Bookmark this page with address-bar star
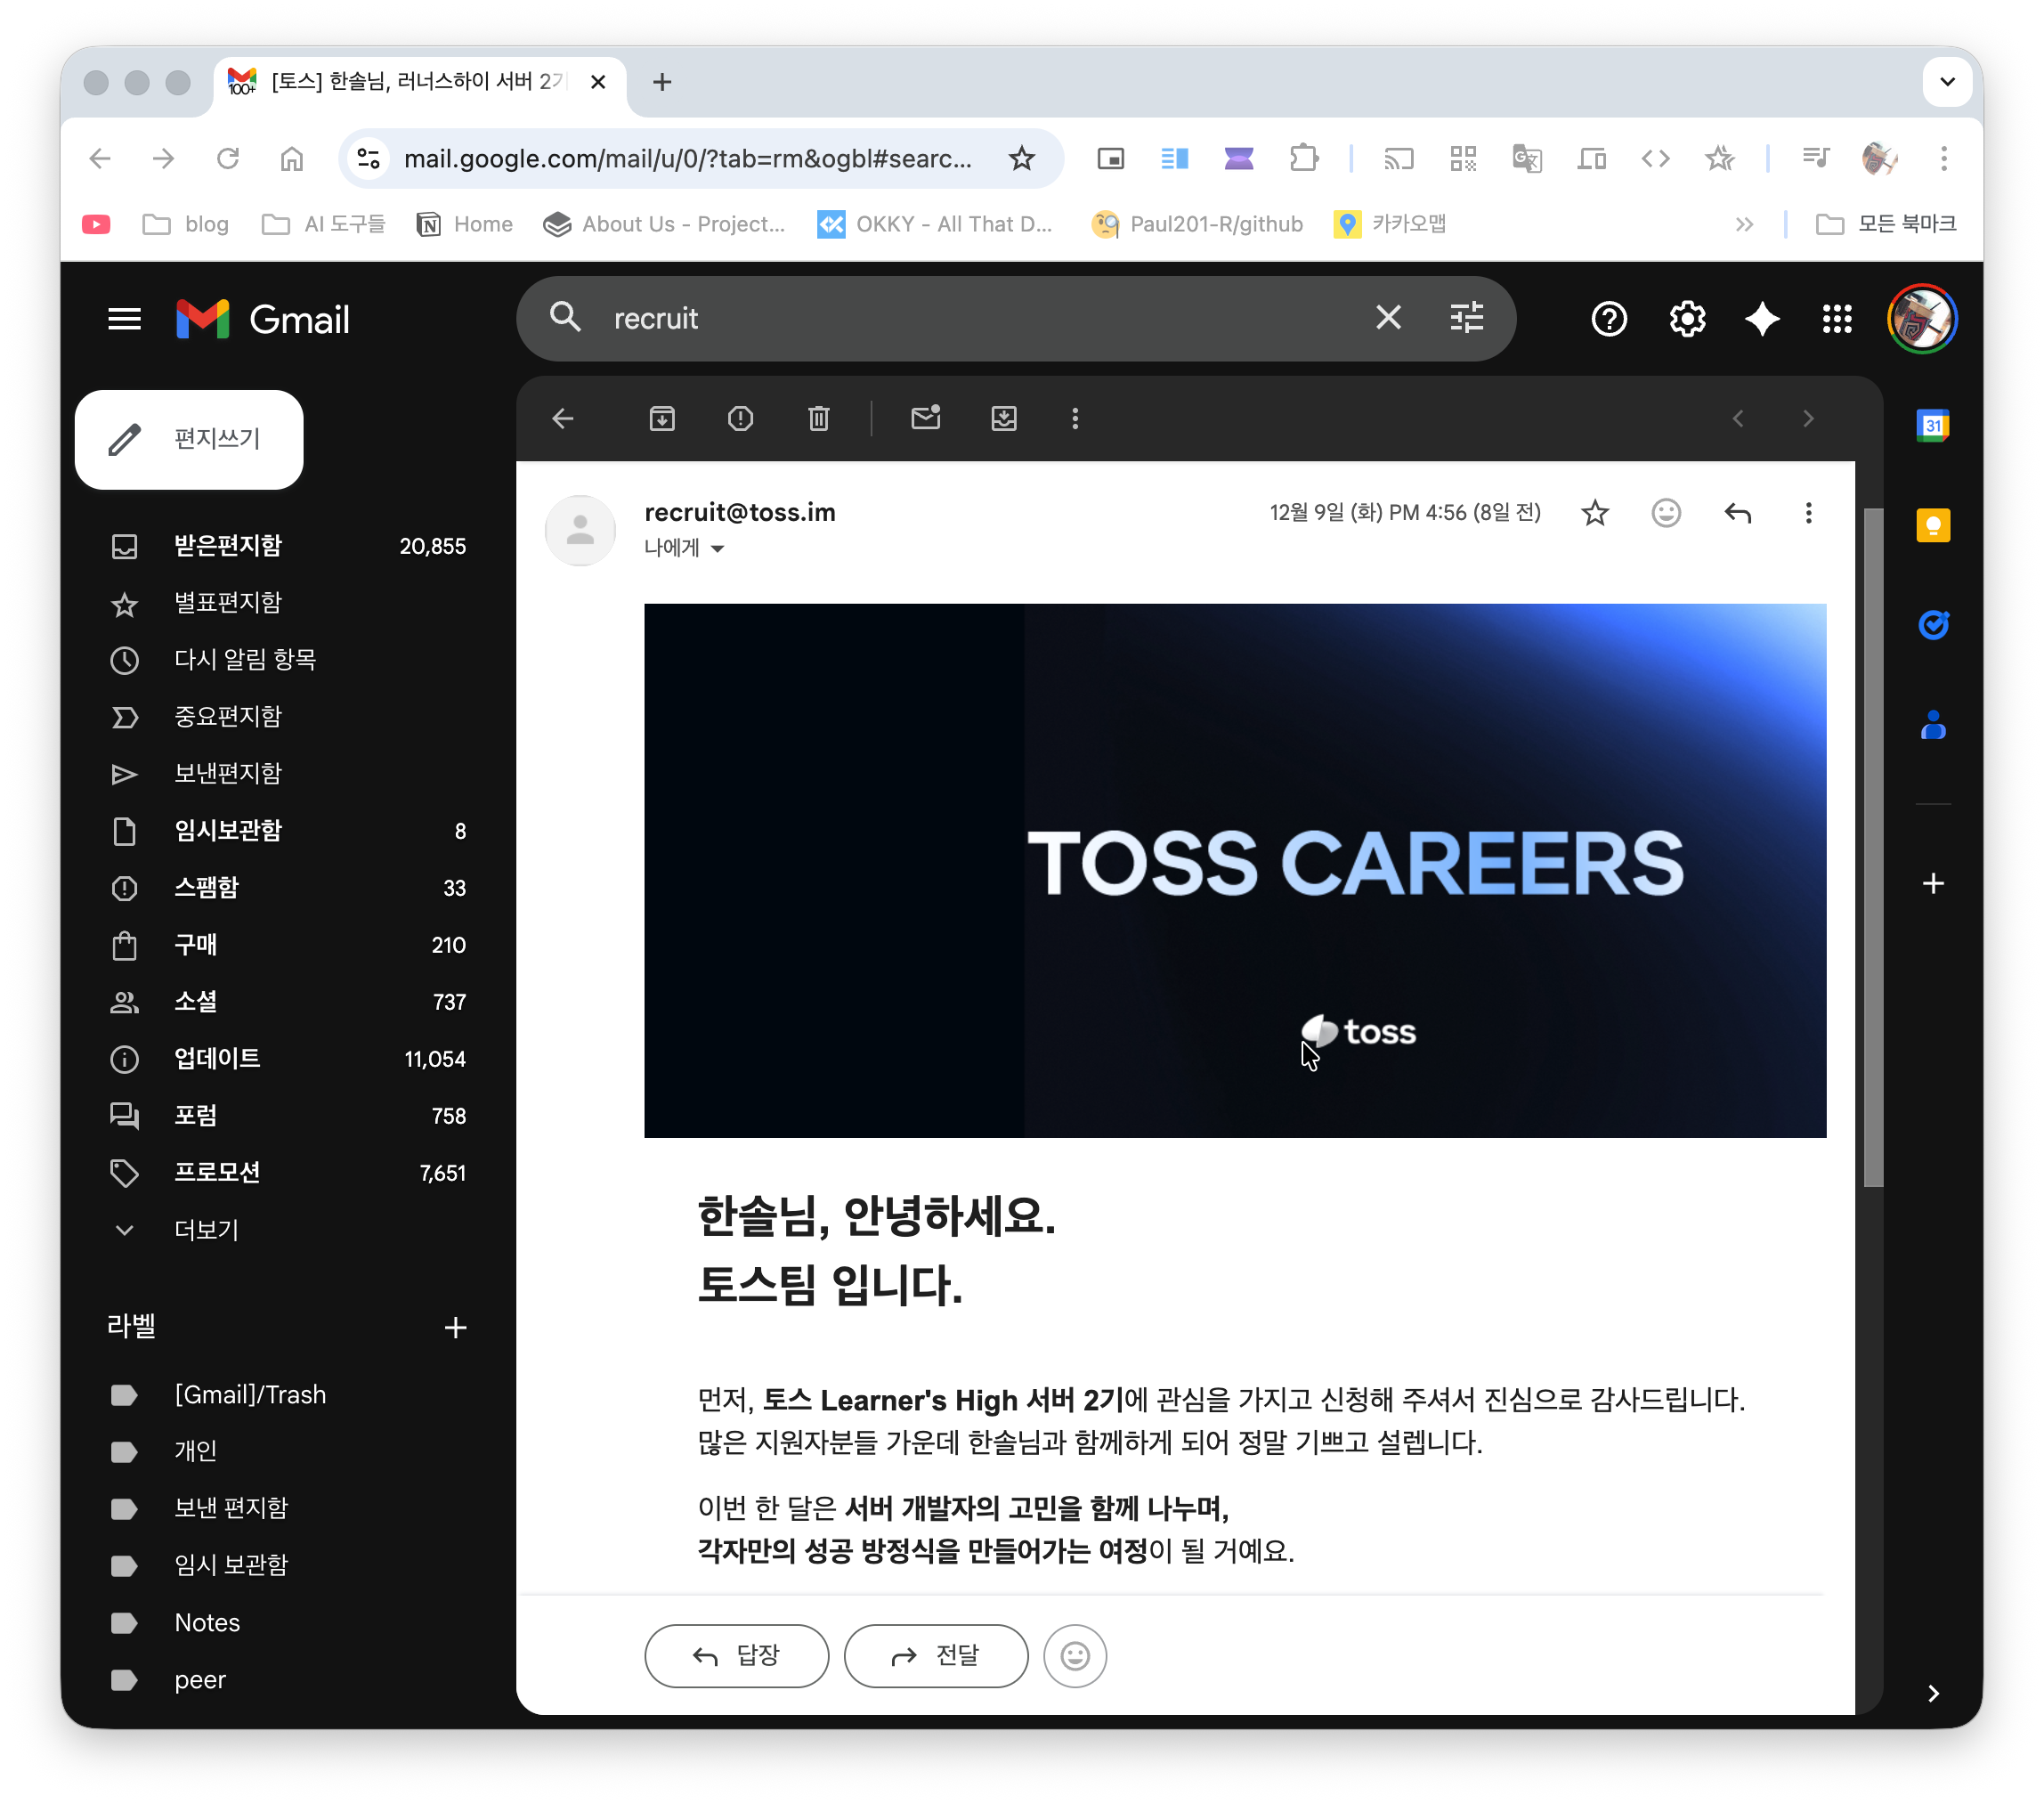The image size is (2044, 1804). [x=1021, y=159]
